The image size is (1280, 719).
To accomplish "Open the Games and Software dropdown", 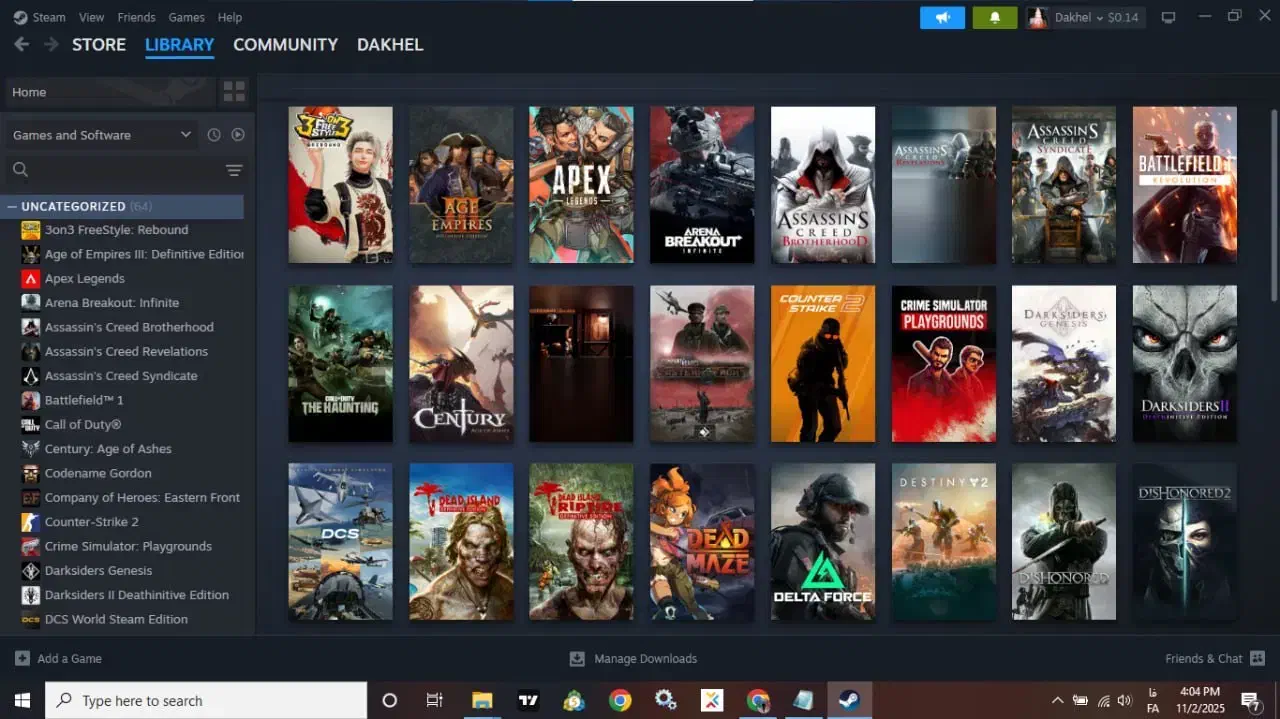I will coord(100,134).
